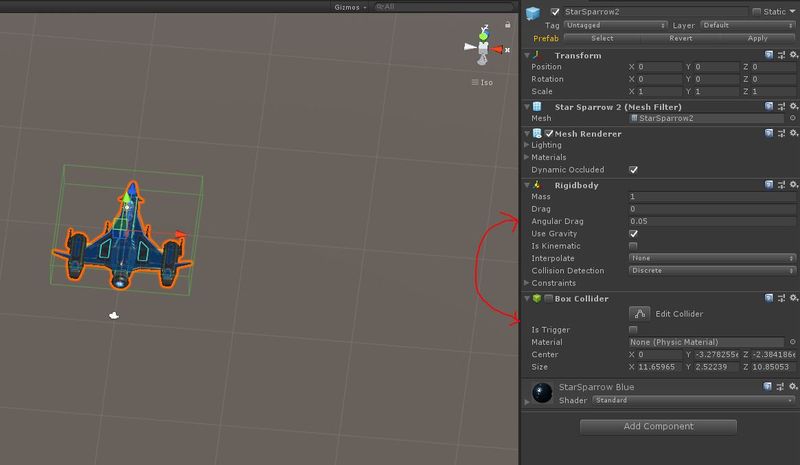Open the Mesh object picker circle
The image size is (800, 465).
(793, 118)
